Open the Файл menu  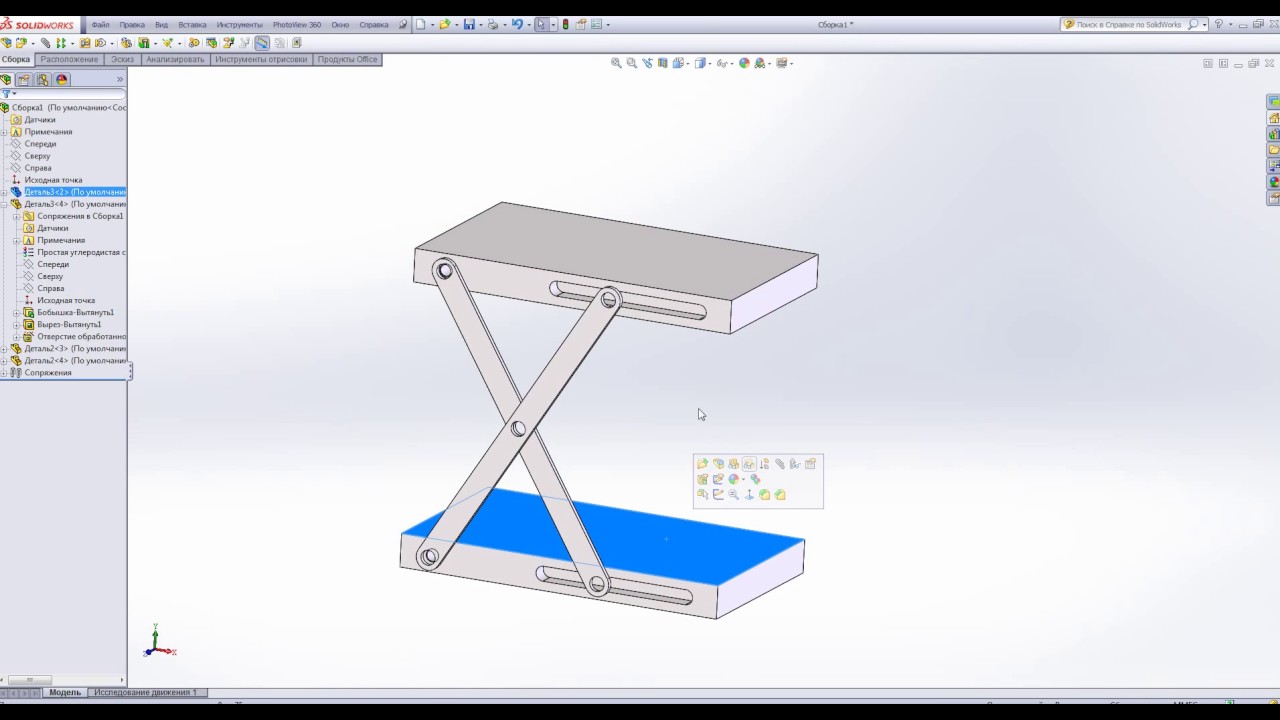pos(100,24)
